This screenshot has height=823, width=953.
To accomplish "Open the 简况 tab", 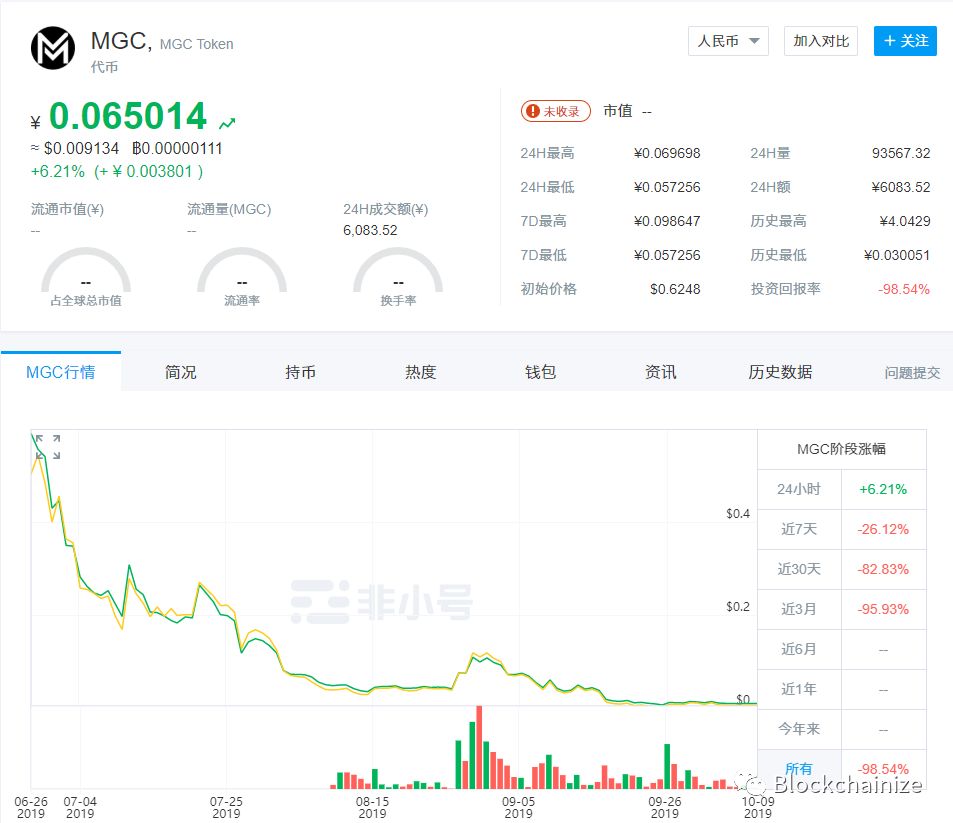I will pos(181,372).
